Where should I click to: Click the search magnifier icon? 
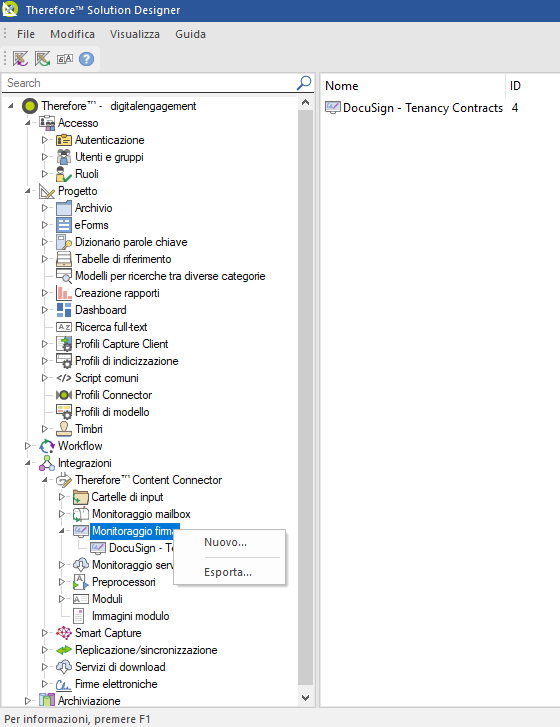point(304,83)
